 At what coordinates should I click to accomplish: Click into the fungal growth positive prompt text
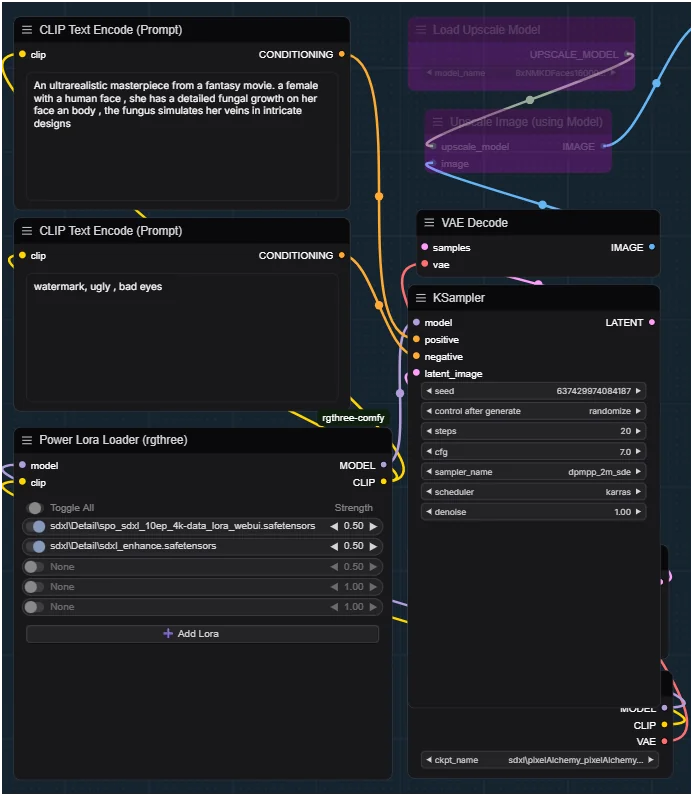[x=182, y=136]
